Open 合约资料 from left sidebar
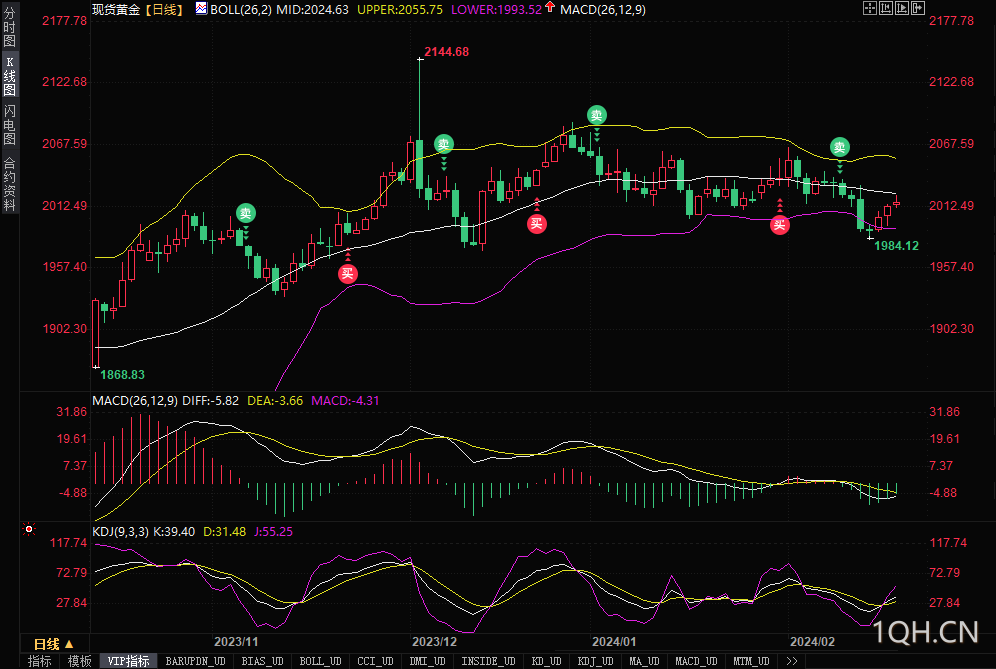The width and height of the screenshot is (996, 669). point(9,183)
